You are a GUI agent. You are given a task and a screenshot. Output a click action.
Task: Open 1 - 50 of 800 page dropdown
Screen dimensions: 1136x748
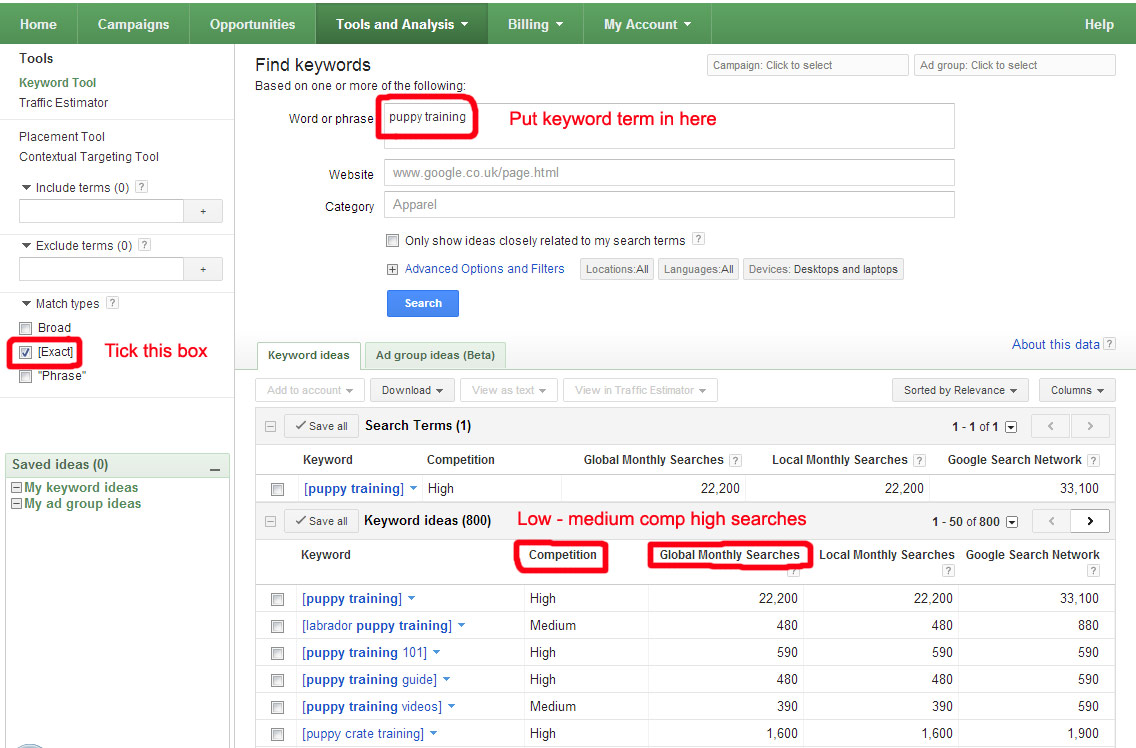[1012, 522]
